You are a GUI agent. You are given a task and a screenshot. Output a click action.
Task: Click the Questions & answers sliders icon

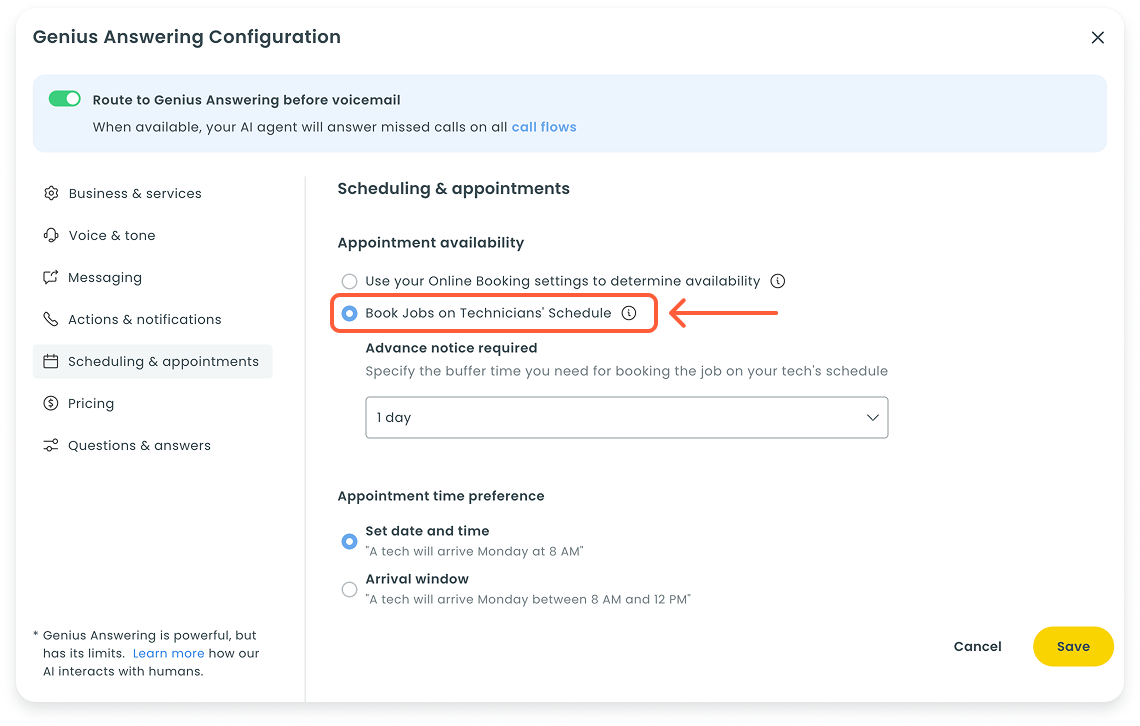pyautogui.click(x=51, y=445)
